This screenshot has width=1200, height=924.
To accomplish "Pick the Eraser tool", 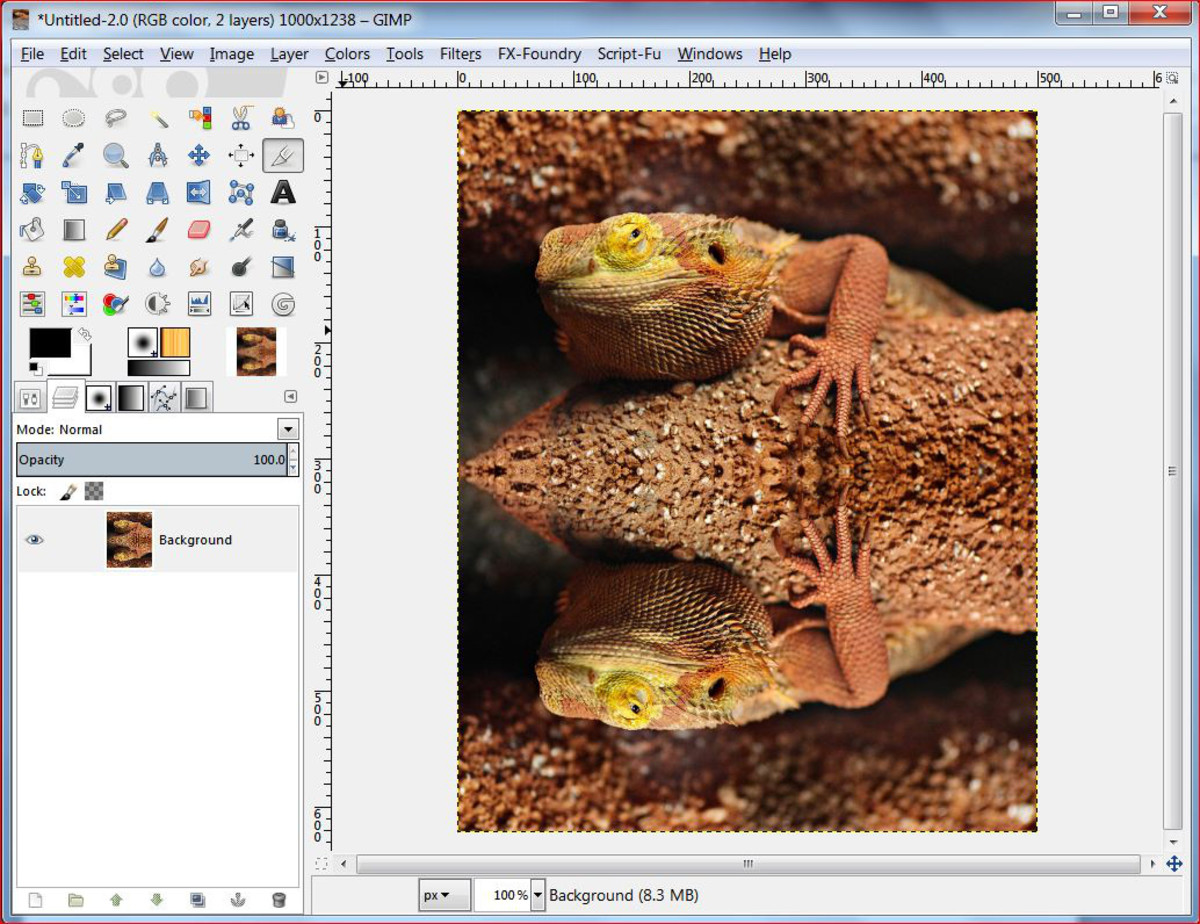I will coord(197,229).
